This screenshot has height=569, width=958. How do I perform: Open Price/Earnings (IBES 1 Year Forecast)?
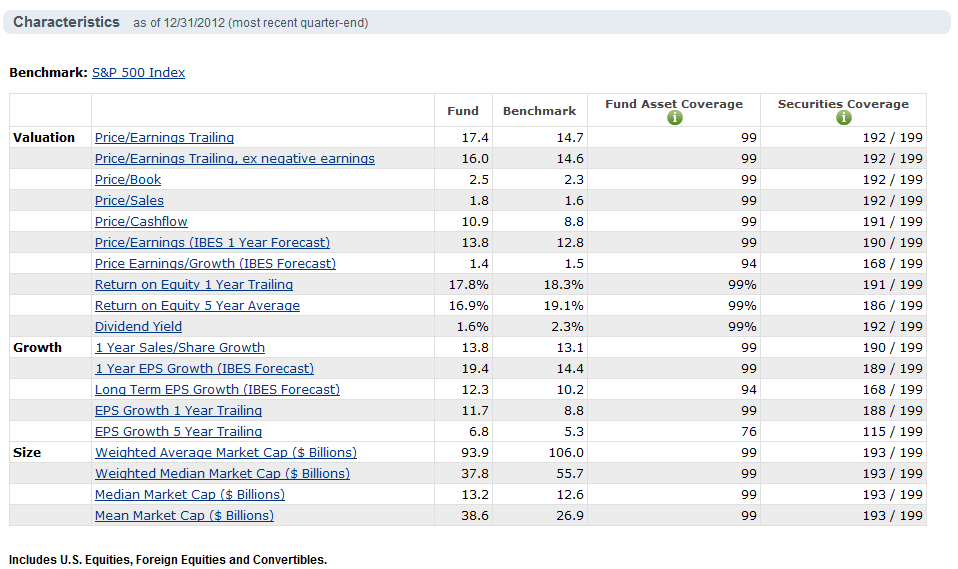pyautogui.click(x=212, y=243)
